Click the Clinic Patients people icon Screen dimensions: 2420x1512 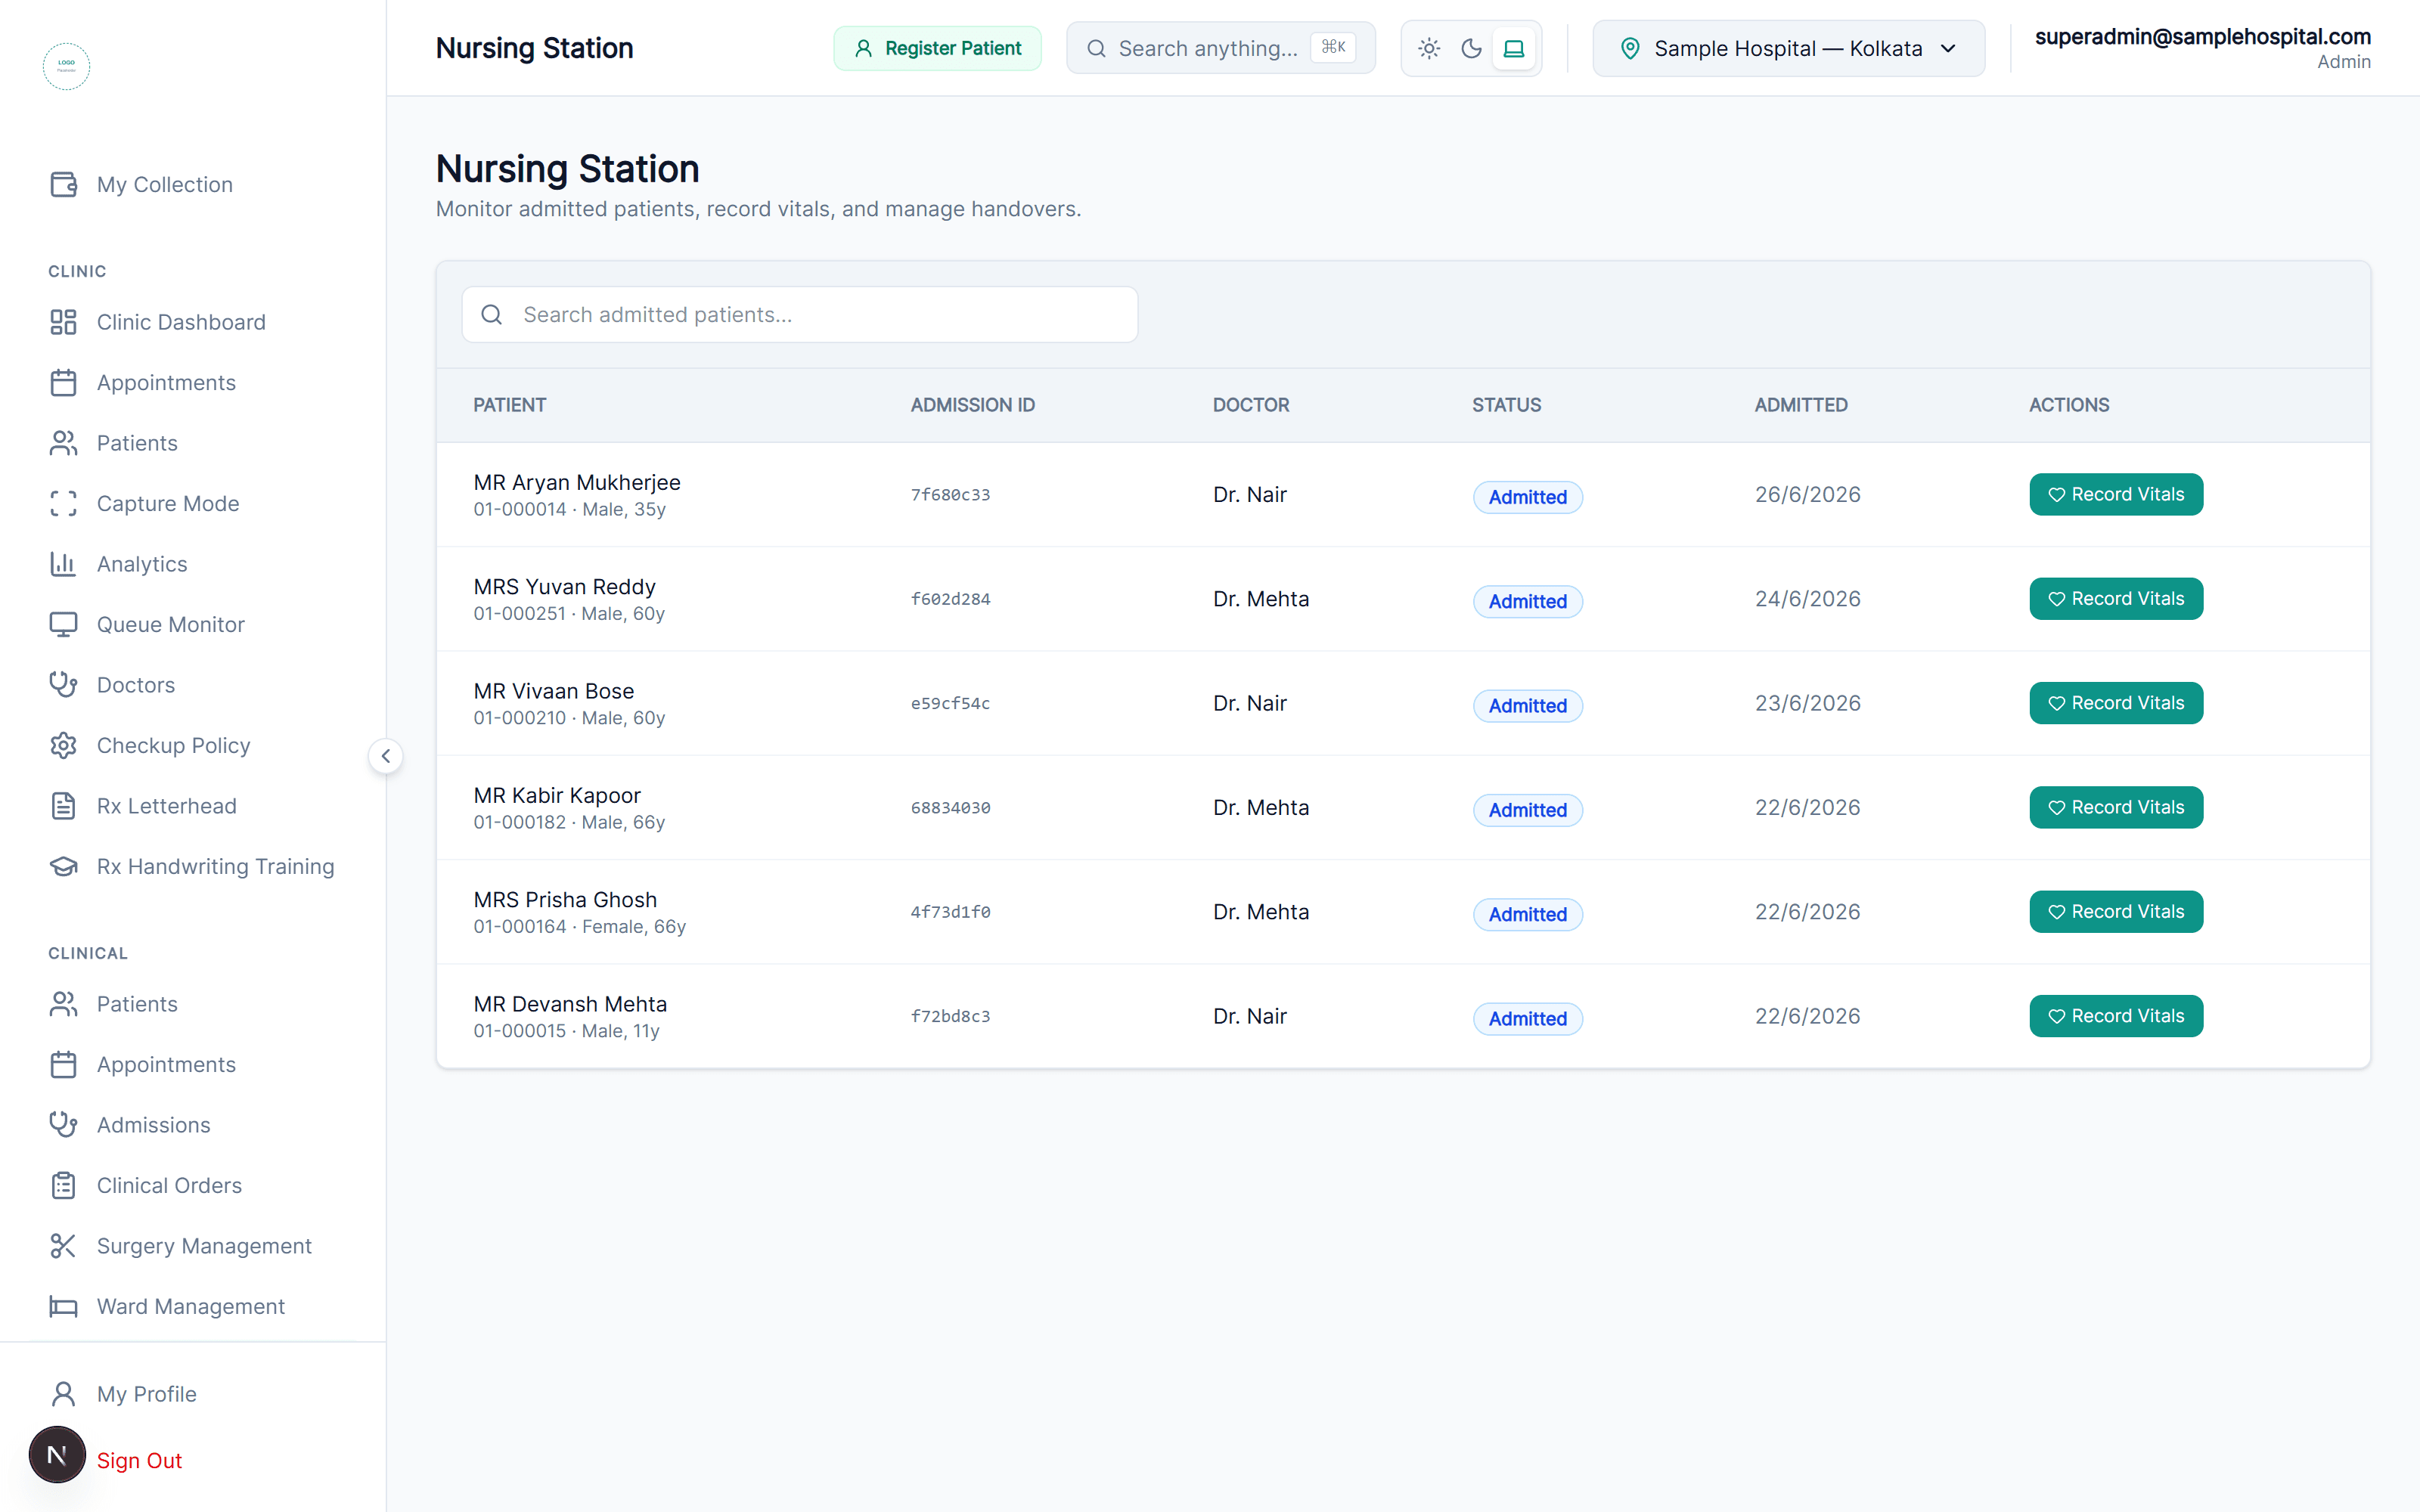click(63, 443)
